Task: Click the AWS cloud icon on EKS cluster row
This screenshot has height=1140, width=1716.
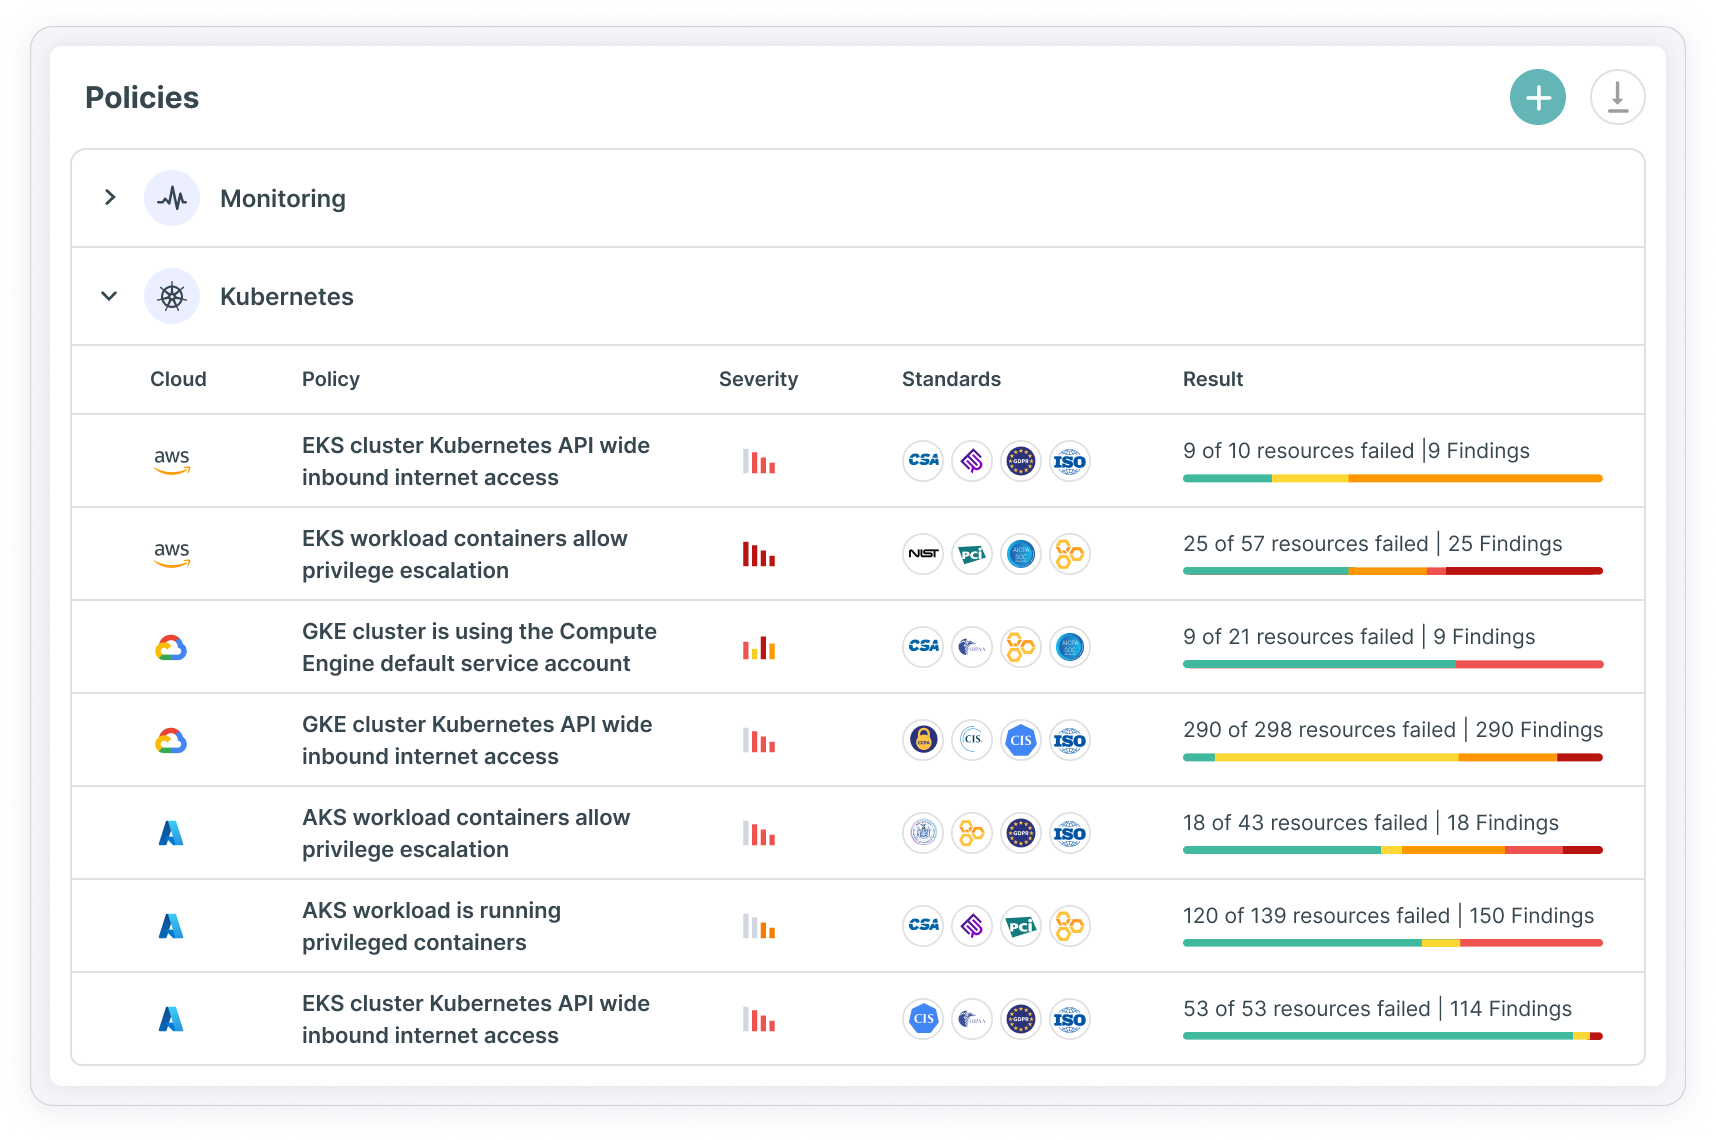Action: pos(172,461)
